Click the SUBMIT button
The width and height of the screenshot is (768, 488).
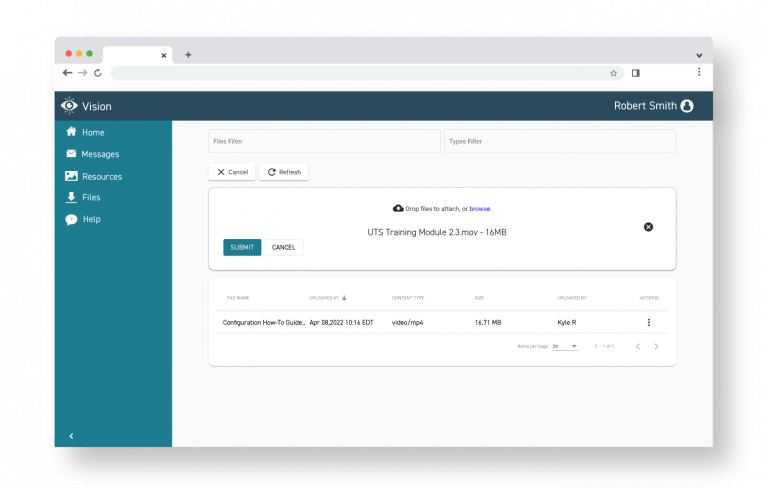[242, 247]
